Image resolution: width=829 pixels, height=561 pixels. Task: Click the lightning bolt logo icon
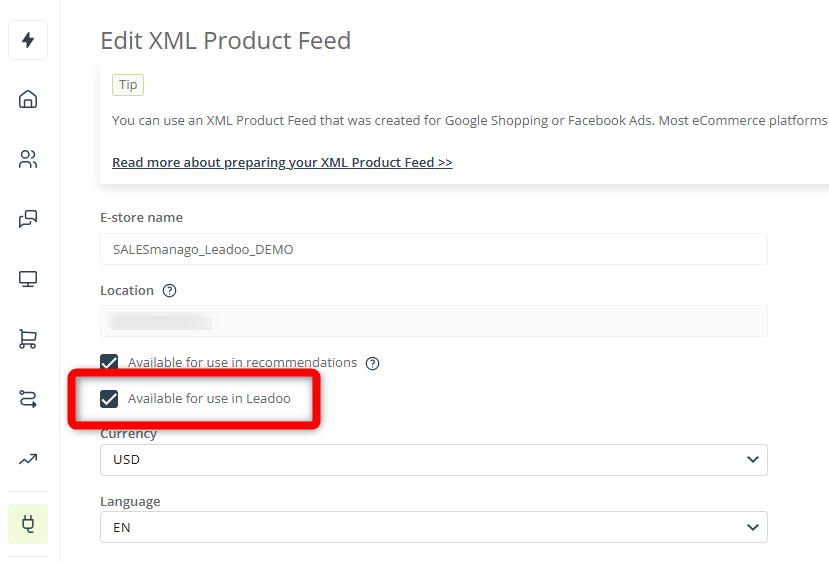coord(28,40)
